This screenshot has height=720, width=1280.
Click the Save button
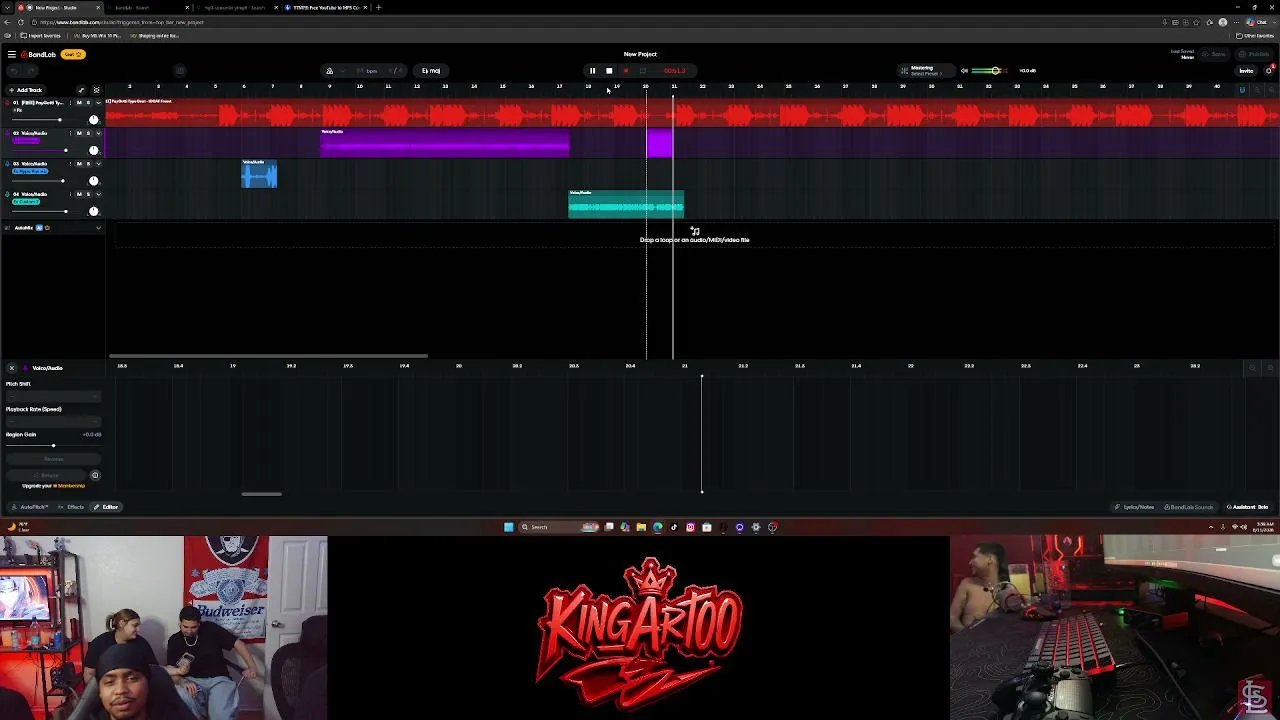tap(1216, 54)
